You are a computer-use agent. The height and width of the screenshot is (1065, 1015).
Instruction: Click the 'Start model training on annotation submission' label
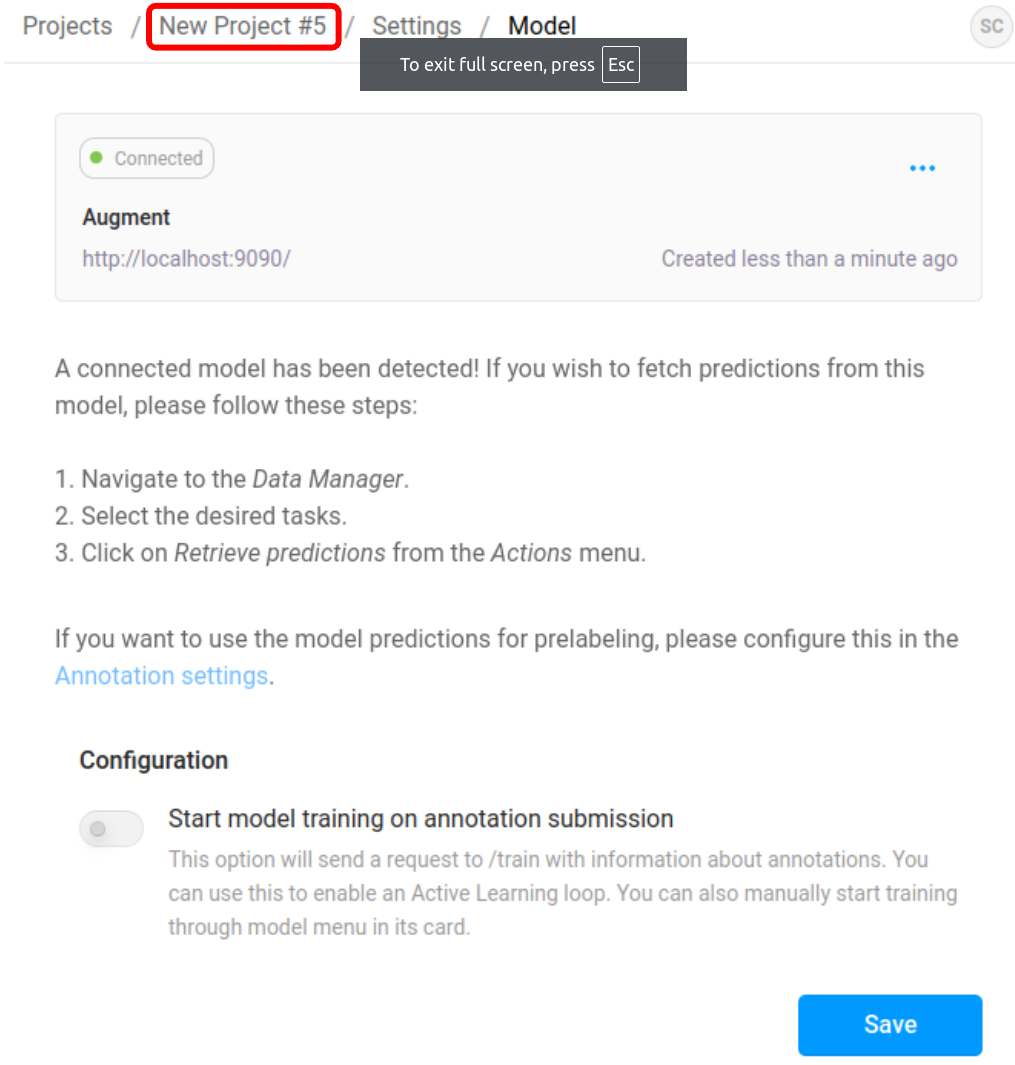tap(421, 818)
